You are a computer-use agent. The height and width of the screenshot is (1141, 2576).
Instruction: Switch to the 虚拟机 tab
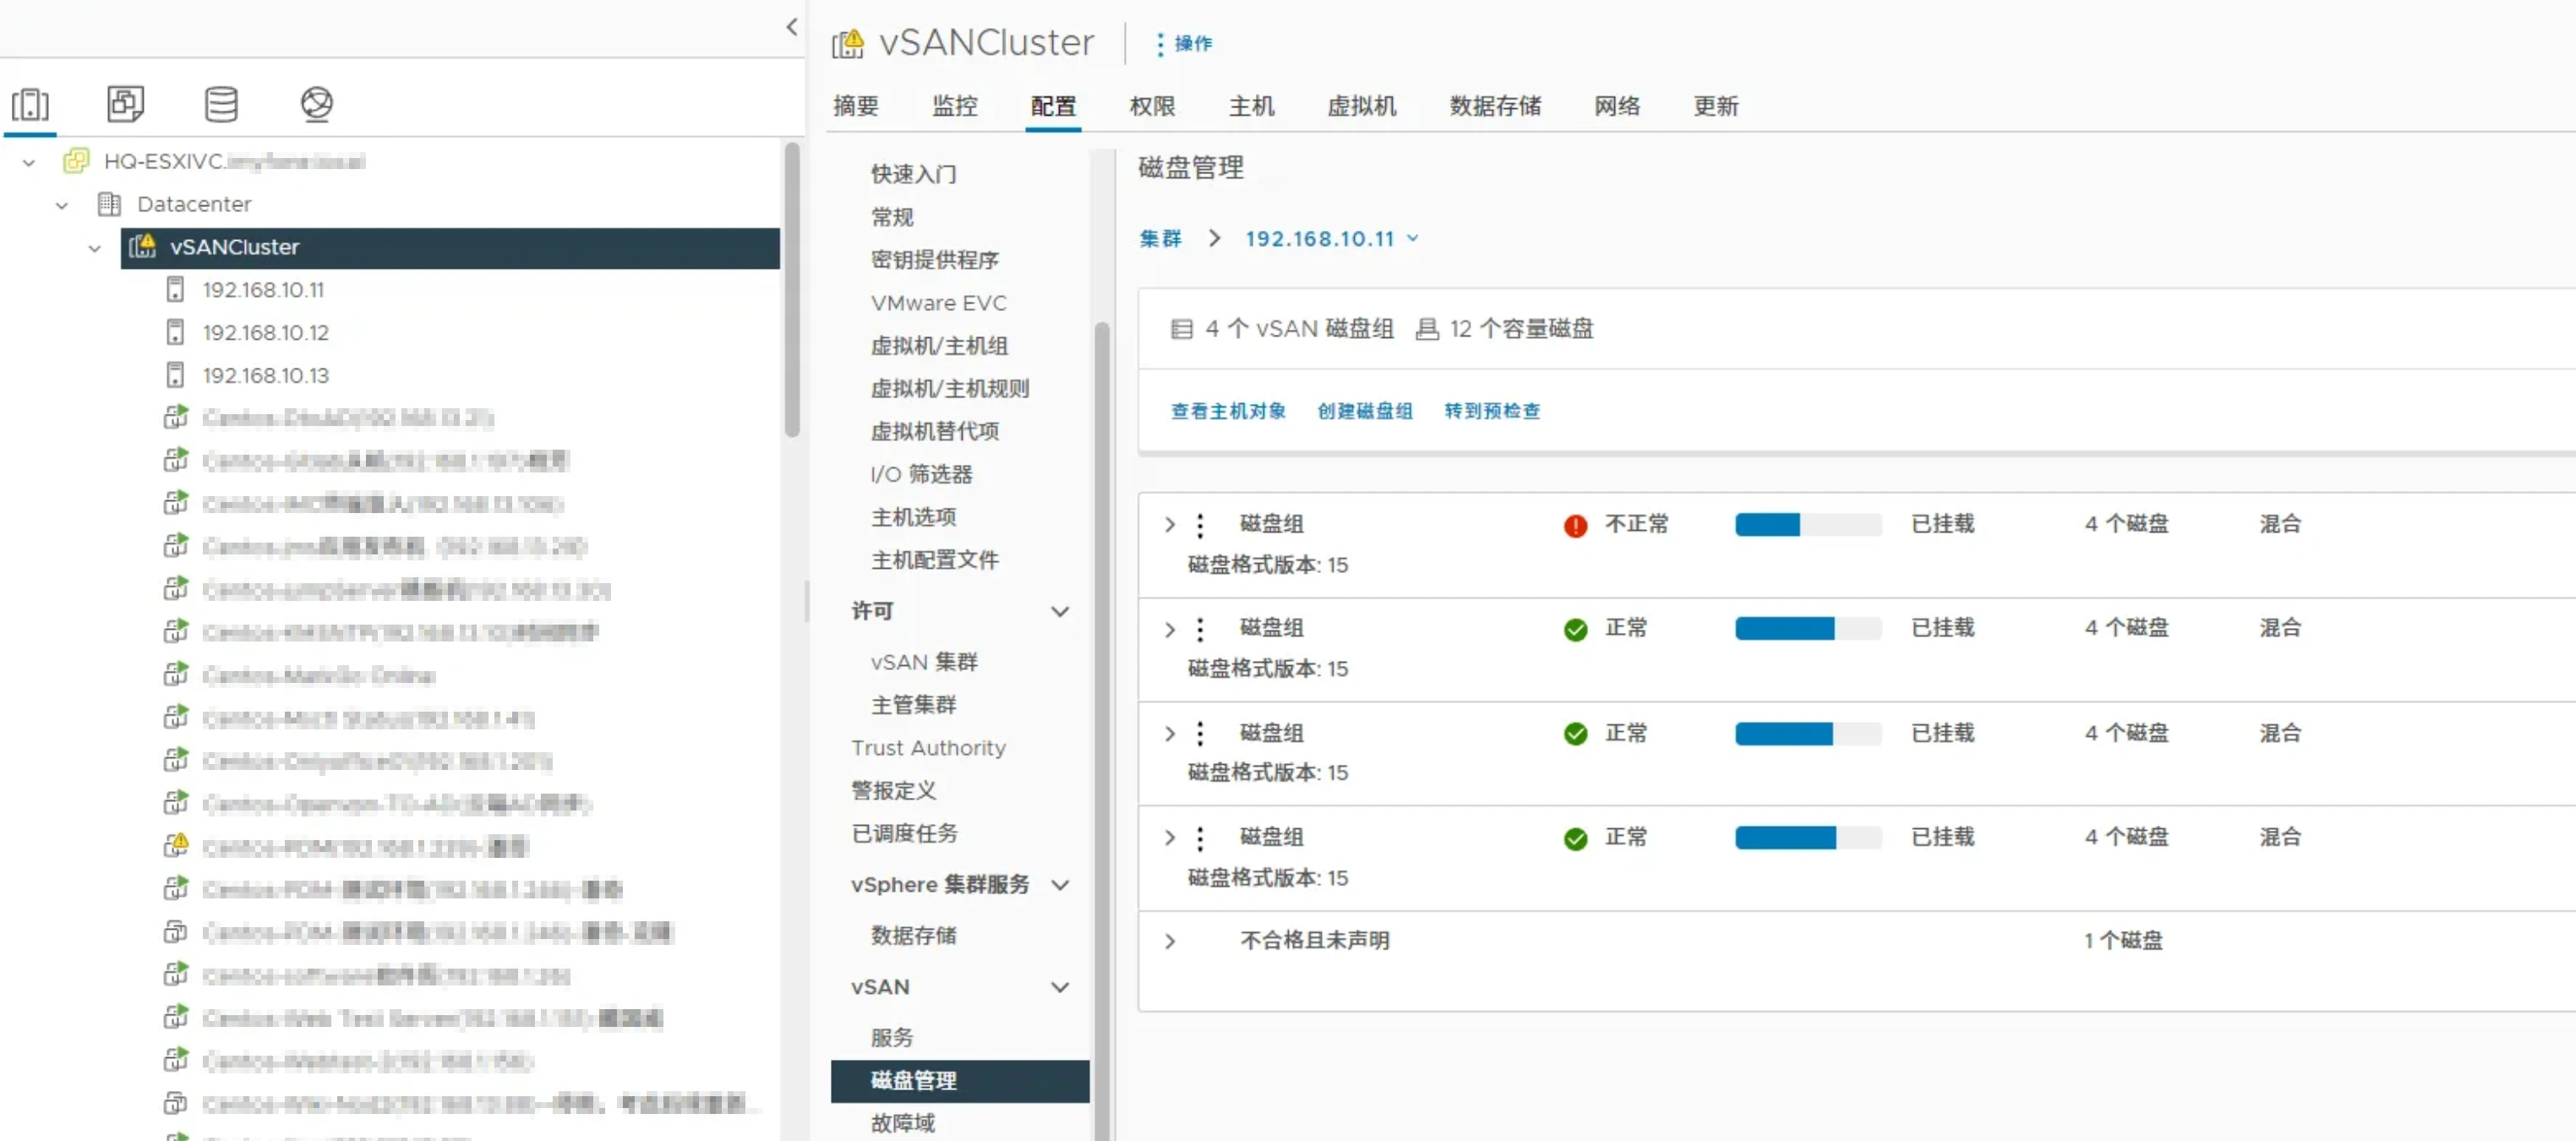pyautogui.click(x=1361, y=106)
